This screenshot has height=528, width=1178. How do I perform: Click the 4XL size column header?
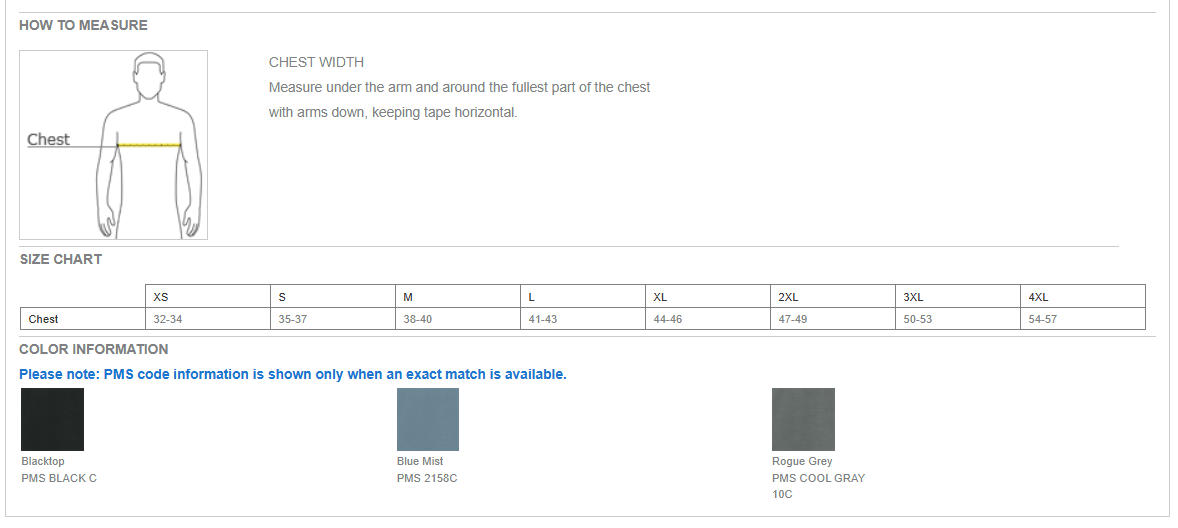point(1083,297)
